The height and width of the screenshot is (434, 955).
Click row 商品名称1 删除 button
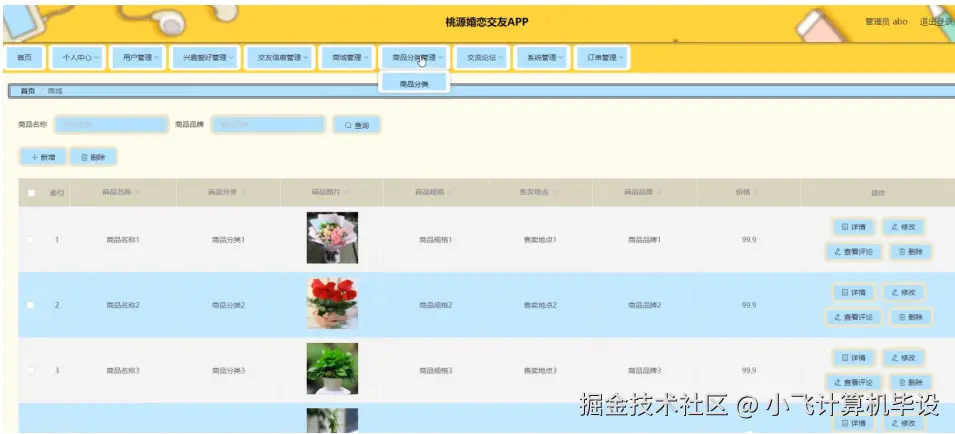pos(911,251)
